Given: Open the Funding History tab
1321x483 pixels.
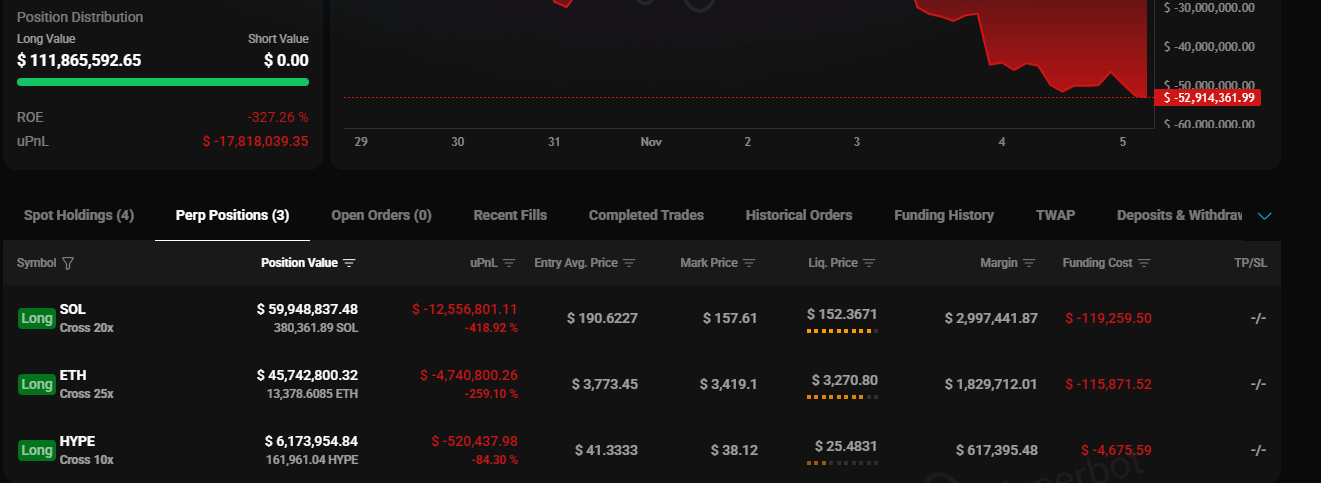Looking at the screenshot, I should (943, 215).
